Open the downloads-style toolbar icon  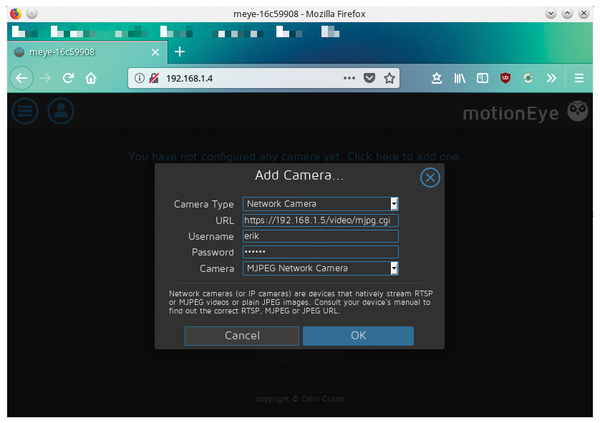[437, 78]
